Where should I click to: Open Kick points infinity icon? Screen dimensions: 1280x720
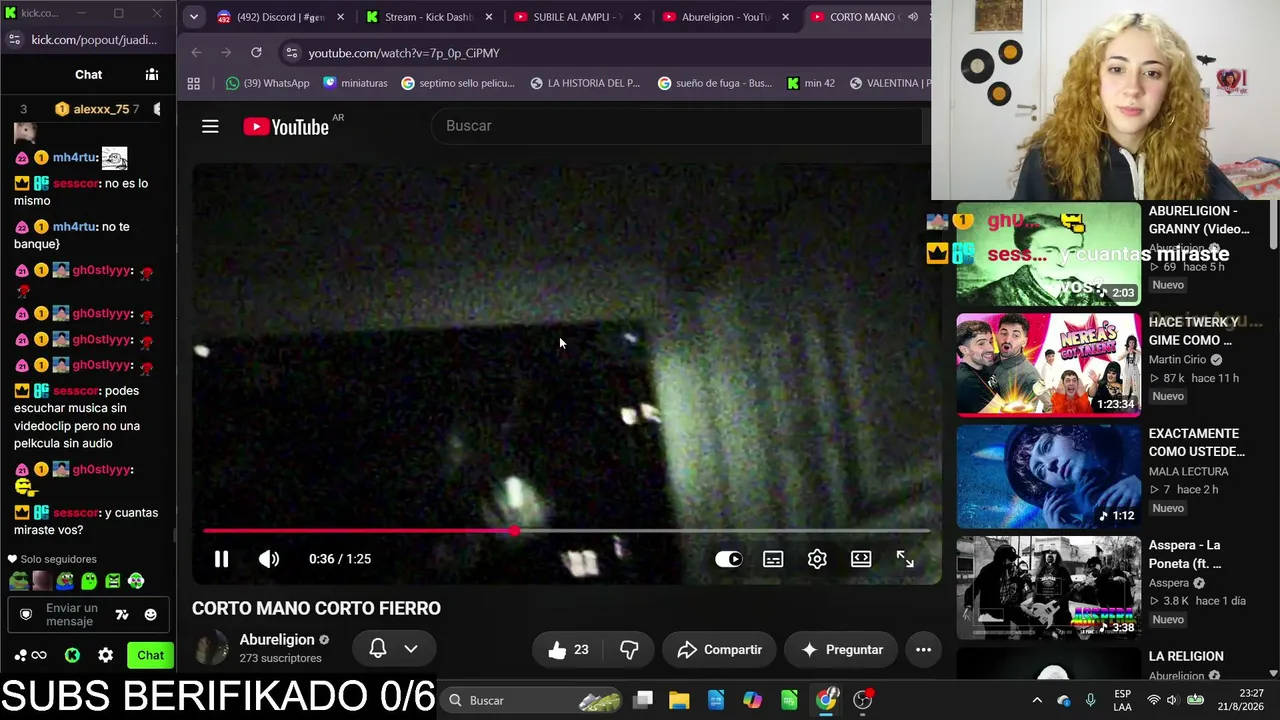point(31,656)
